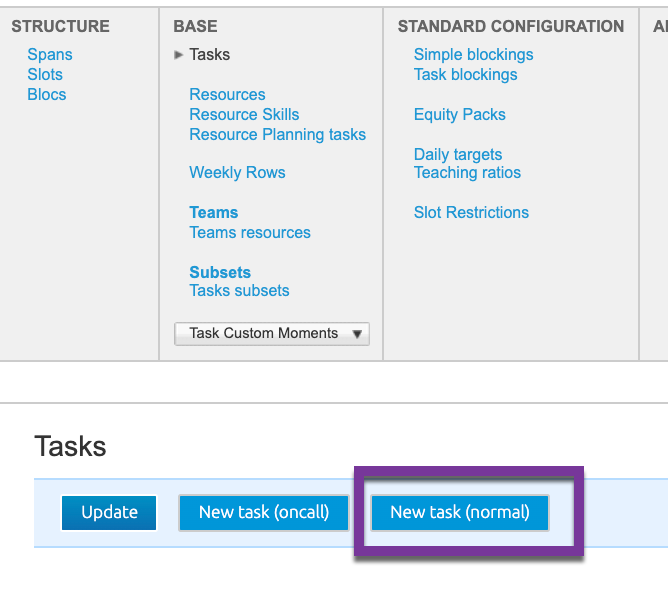
Task: Open the Resources link
Action: click(227, 95)
